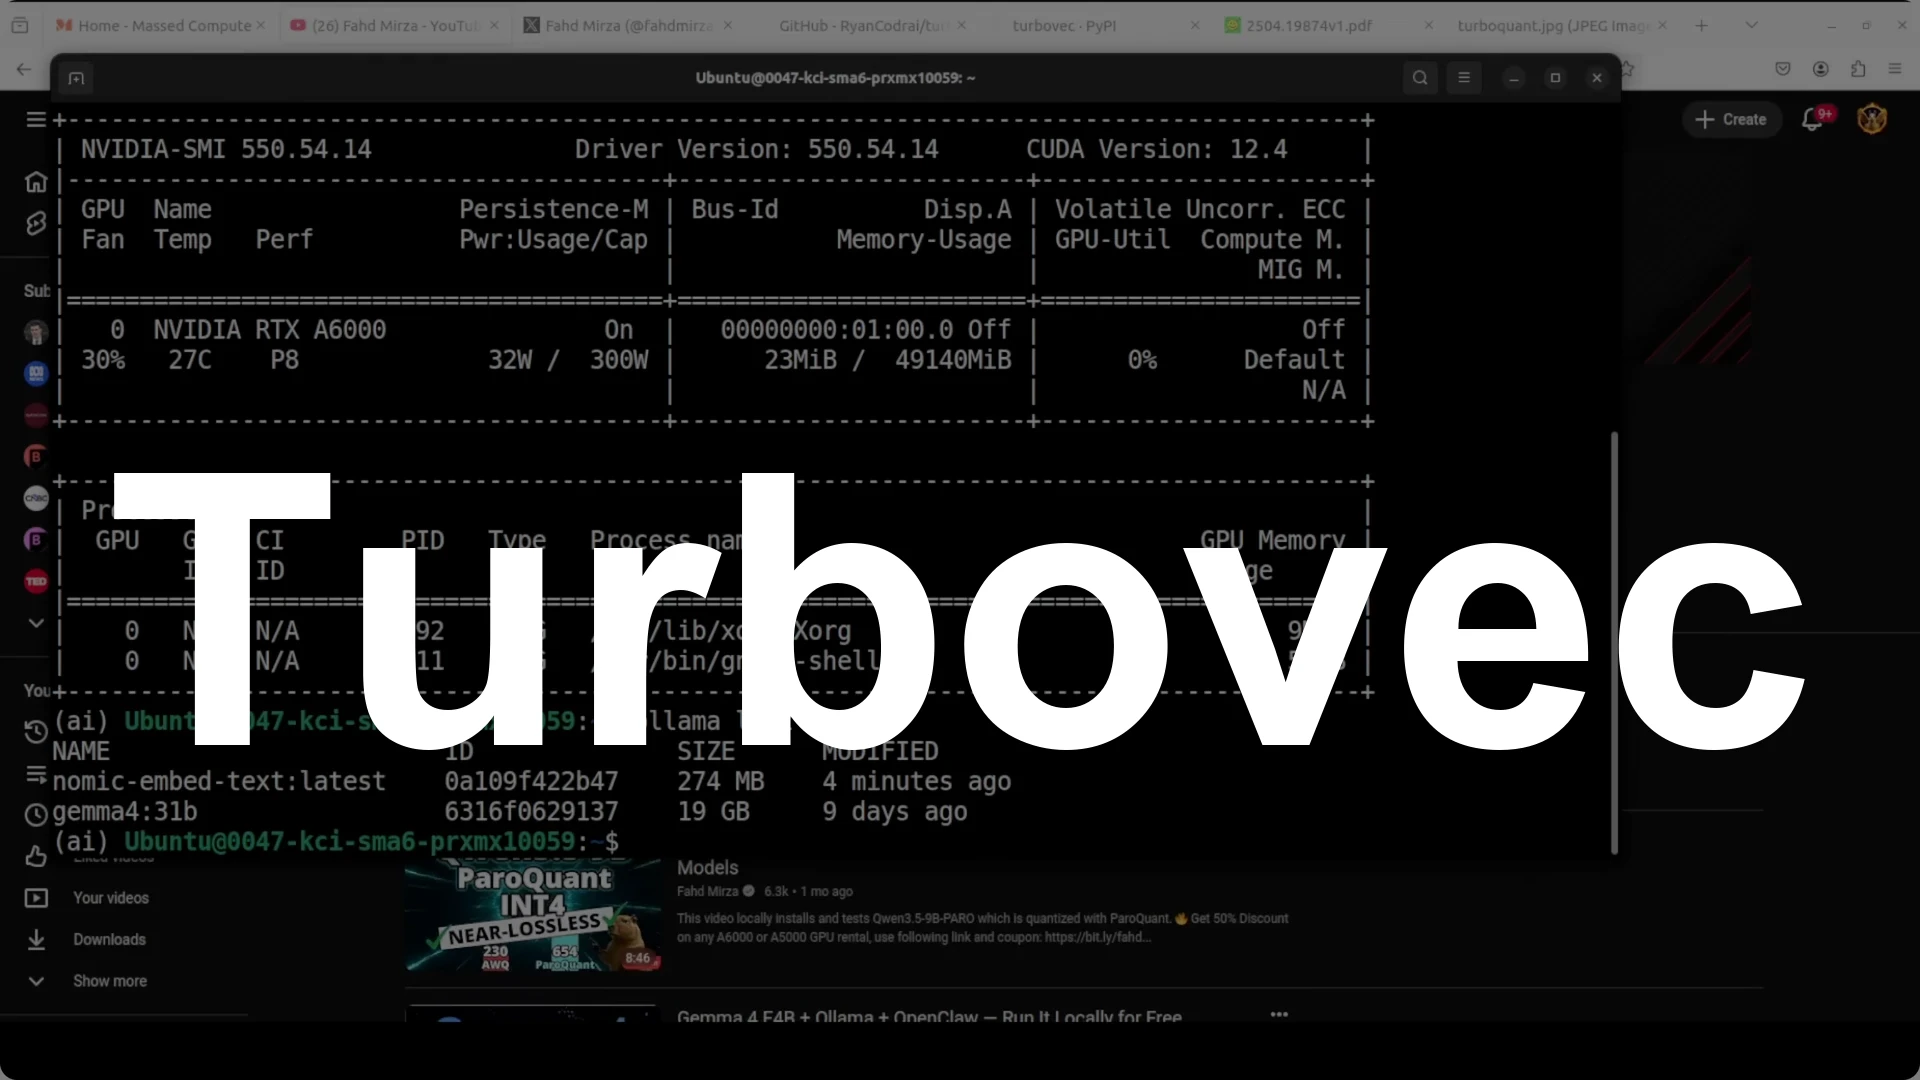Switch to GitHub RyanCodrai tab
This screenshot has height=1080, width=1920.
pyautogui.click(x=862, y=25)
